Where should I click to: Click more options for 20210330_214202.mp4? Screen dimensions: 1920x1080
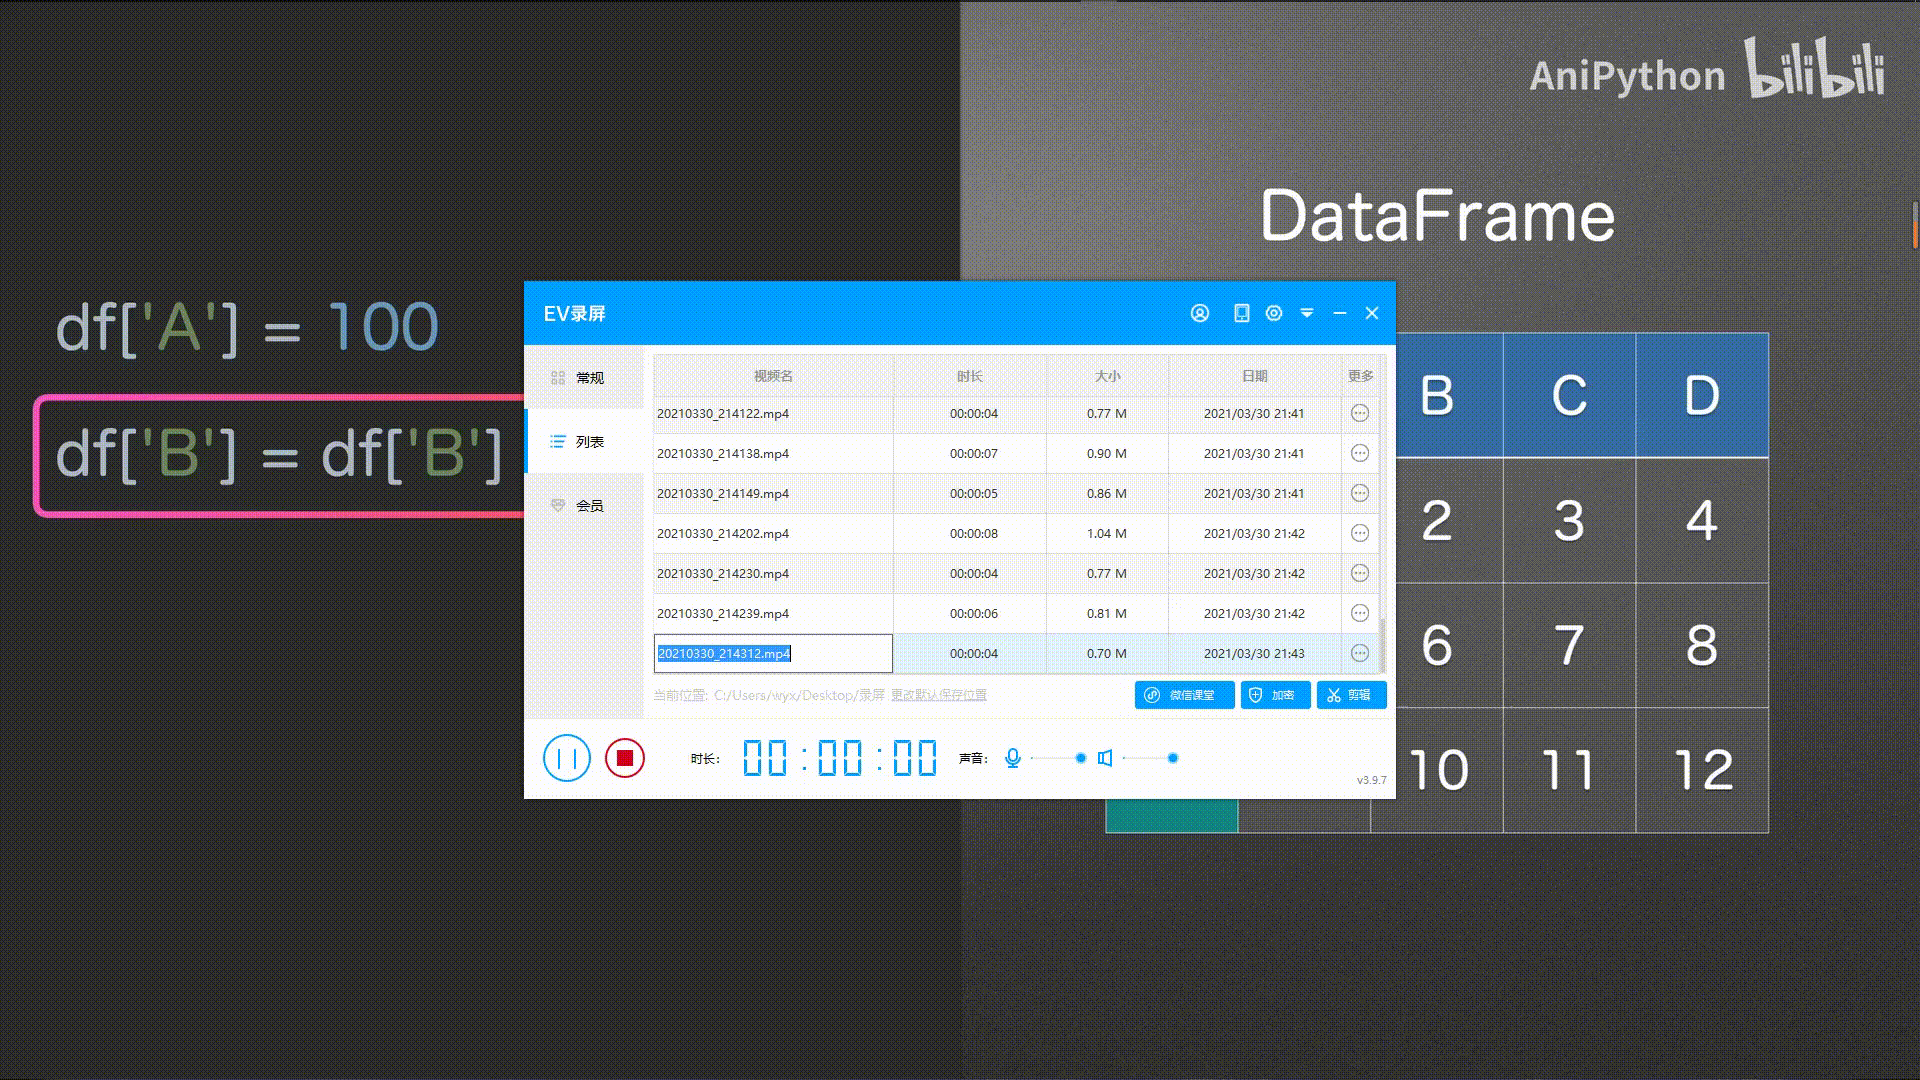pos(1360,533)
